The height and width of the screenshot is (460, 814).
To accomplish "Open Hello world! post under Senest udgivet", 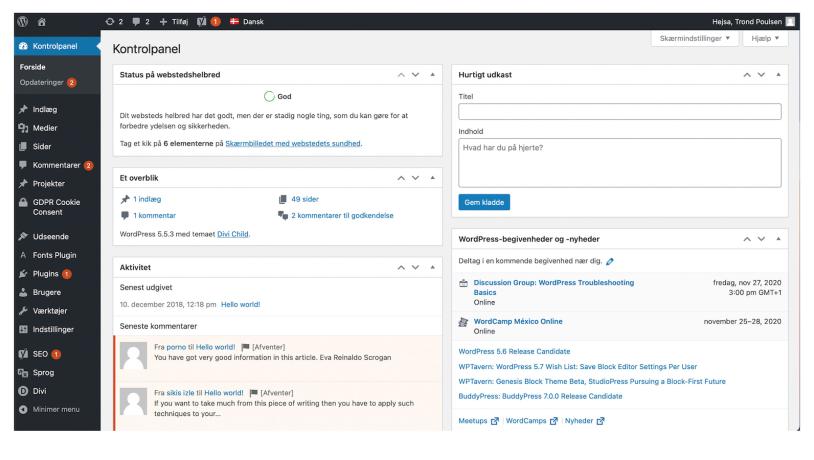I will point(240,305).
